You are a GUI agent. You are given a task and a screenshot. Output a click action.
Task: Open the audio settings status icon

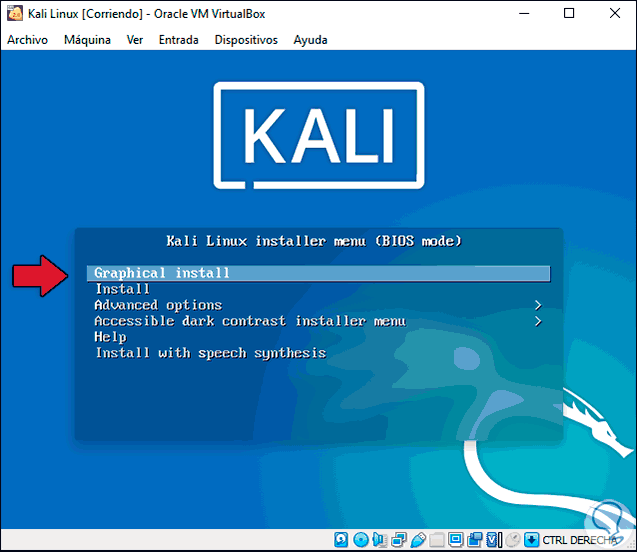pyautogui.click(x=379, y=540)
